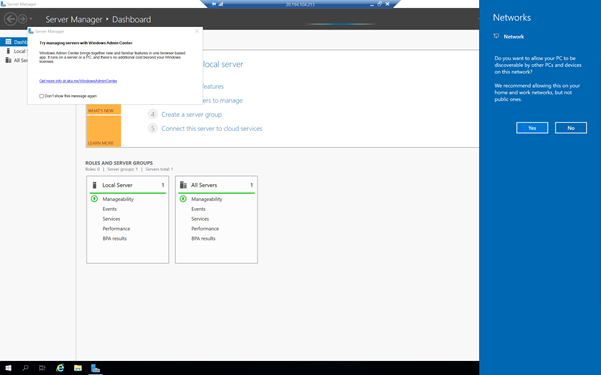
Task: Open Events in Local Server tile
Action: point(110,209)
